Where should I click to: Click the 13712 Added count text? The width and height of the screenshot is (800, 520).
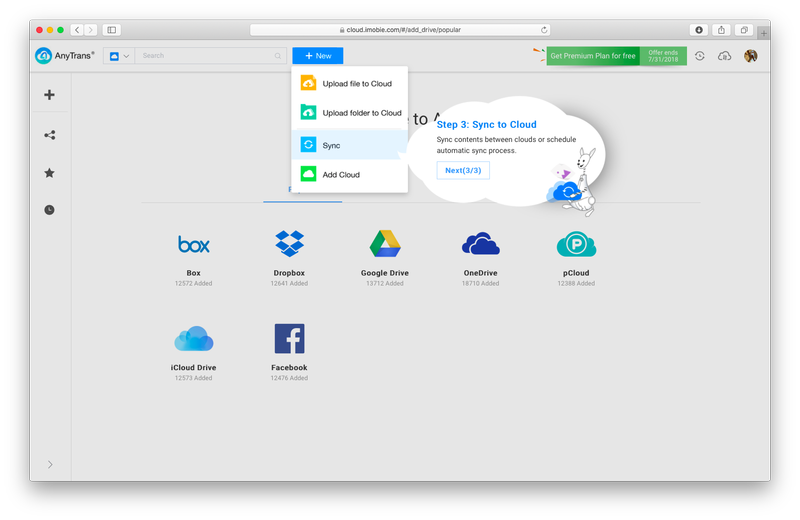pyautogui.click(x=385, y=283)
